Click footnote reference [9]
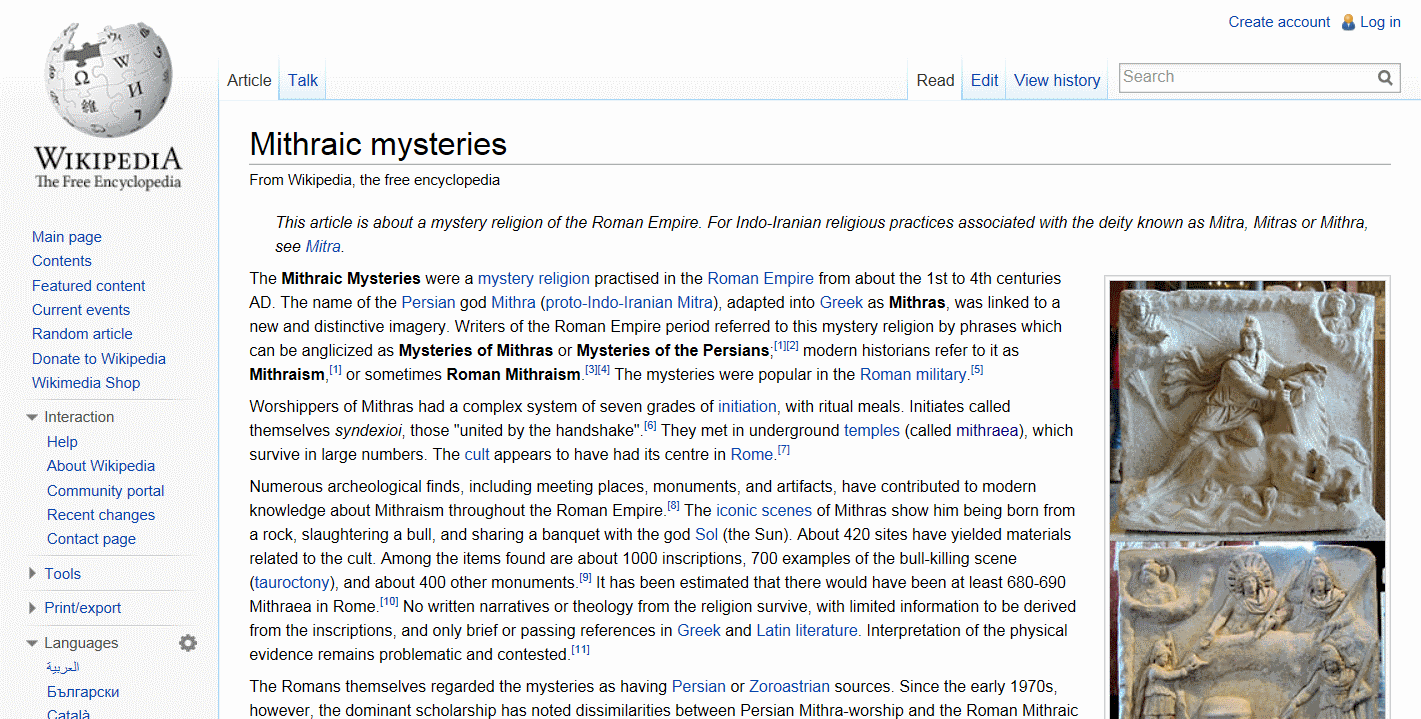The image size is (1421, 719). click(585, 578)
